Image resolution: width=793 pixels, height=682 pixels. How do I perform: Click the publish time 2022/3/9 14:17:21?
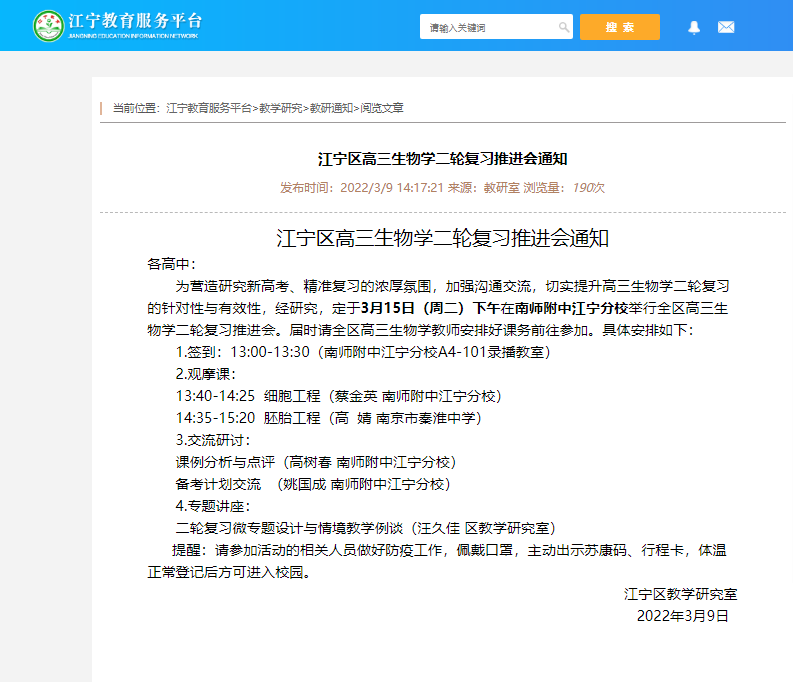click(x=391, y=188)
